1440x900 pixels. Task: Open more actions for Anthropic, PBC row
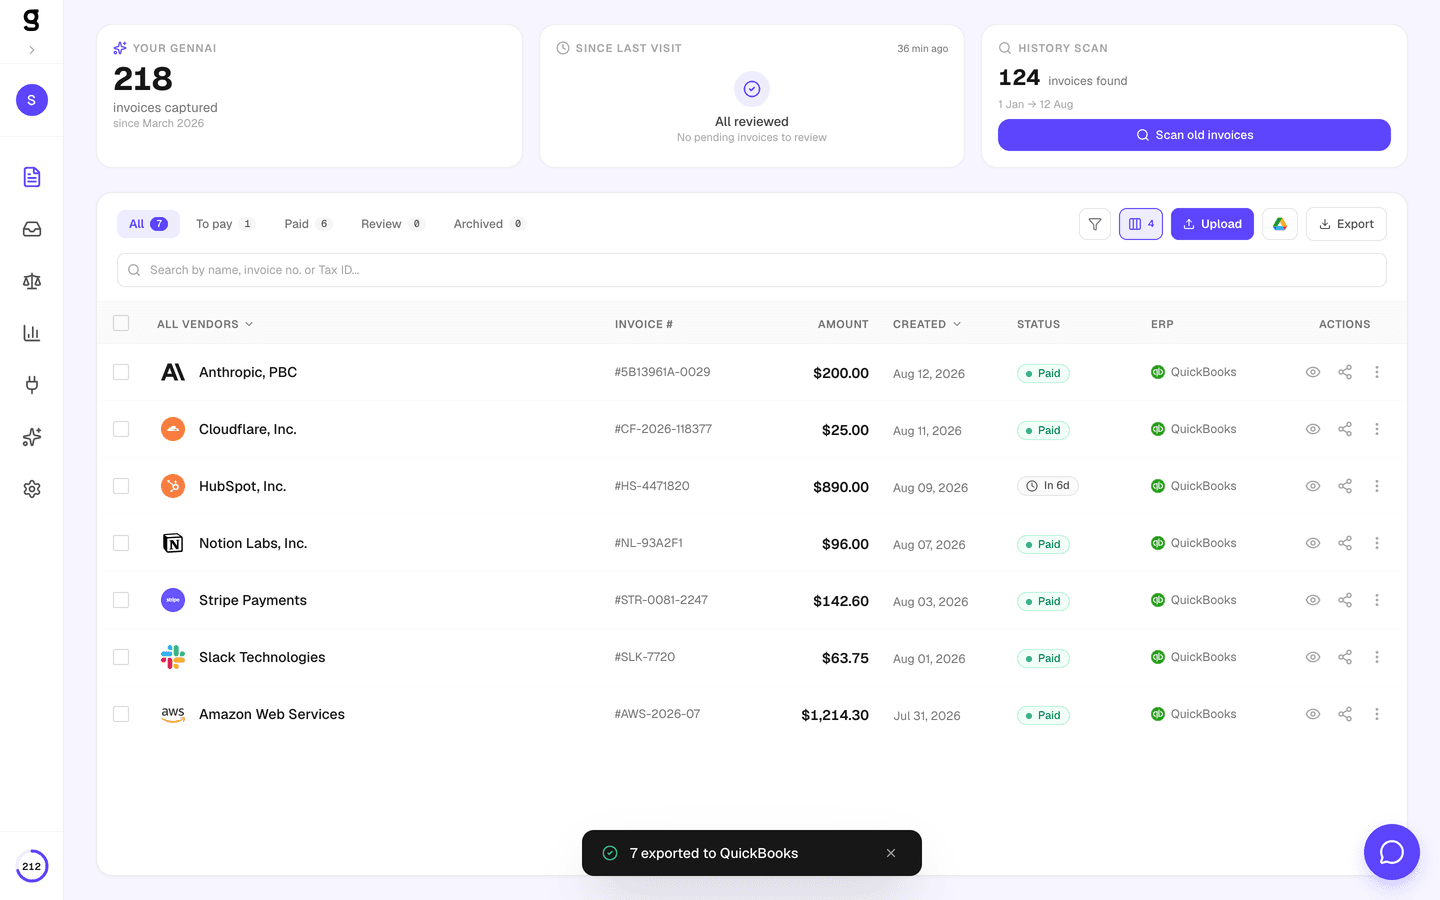coord(1377,372)
